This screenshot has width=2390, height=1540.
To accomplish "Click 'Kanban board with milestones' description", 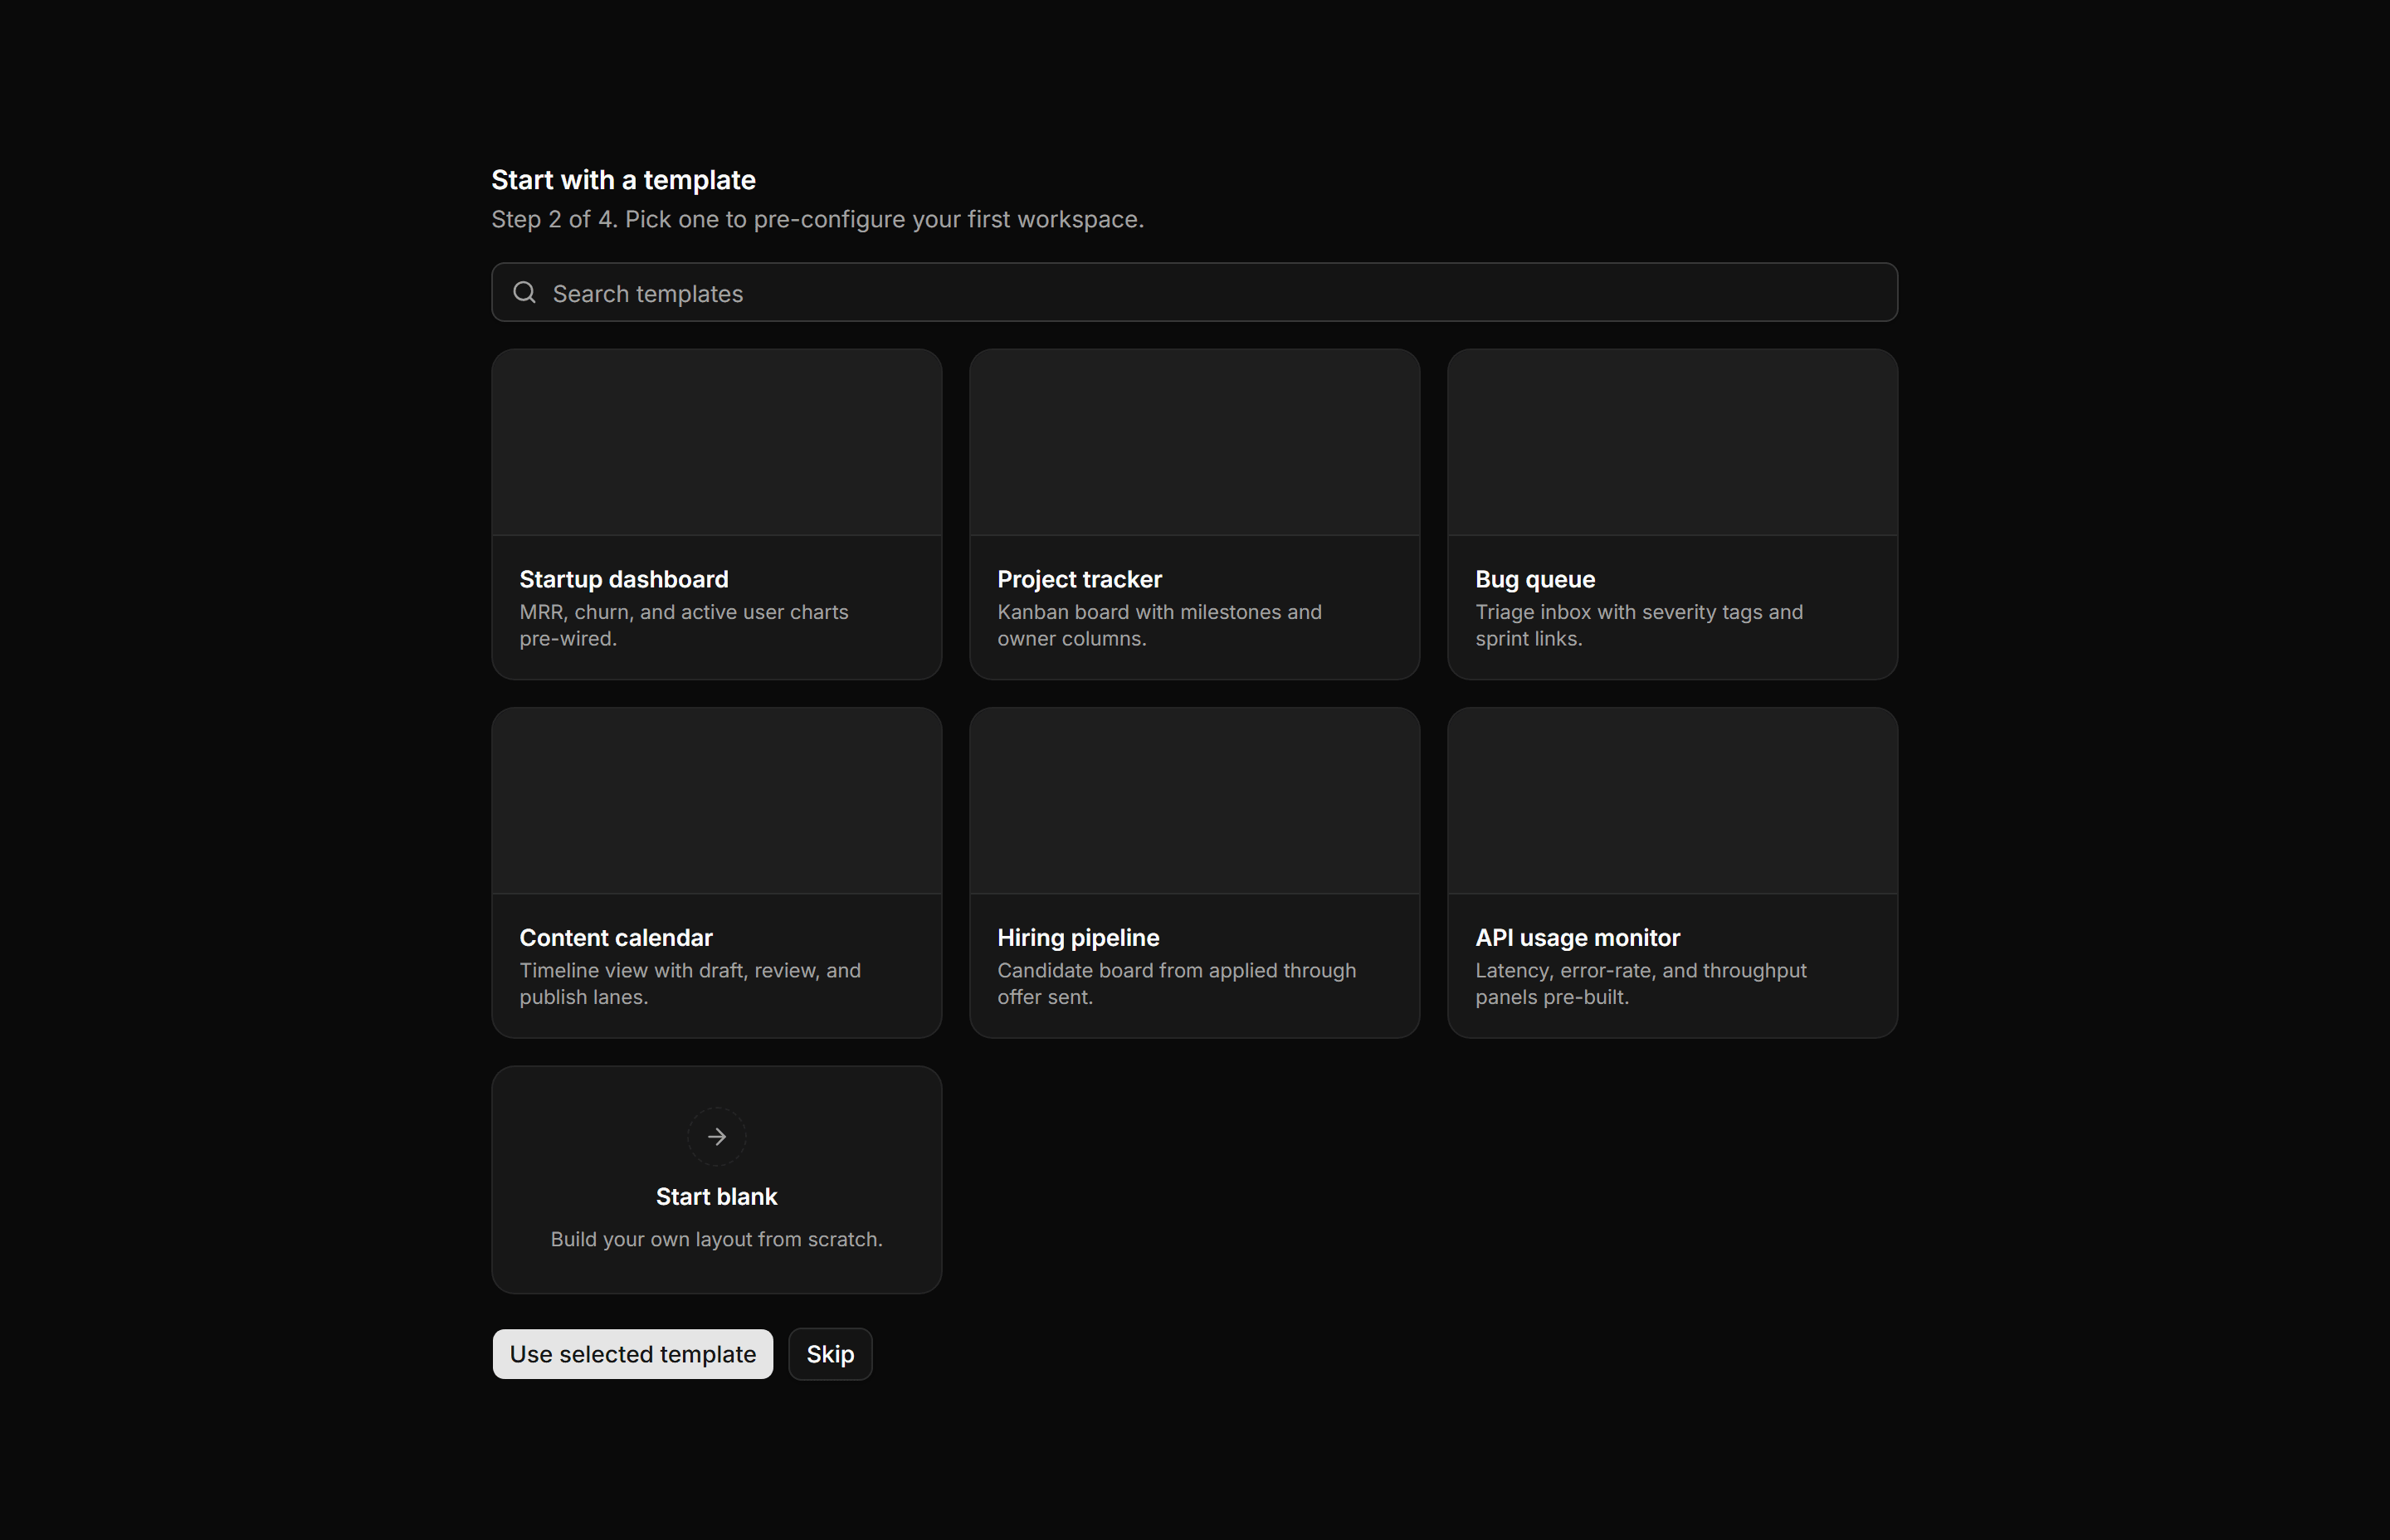I will coord(1159,625).
